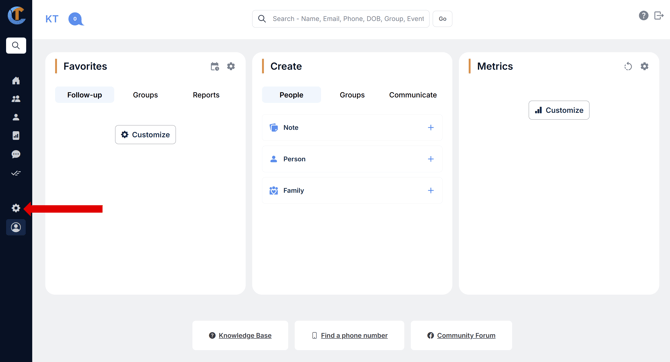
Task: Switch to Groups tab in Favorites
Action: click(x=145, y=95)
